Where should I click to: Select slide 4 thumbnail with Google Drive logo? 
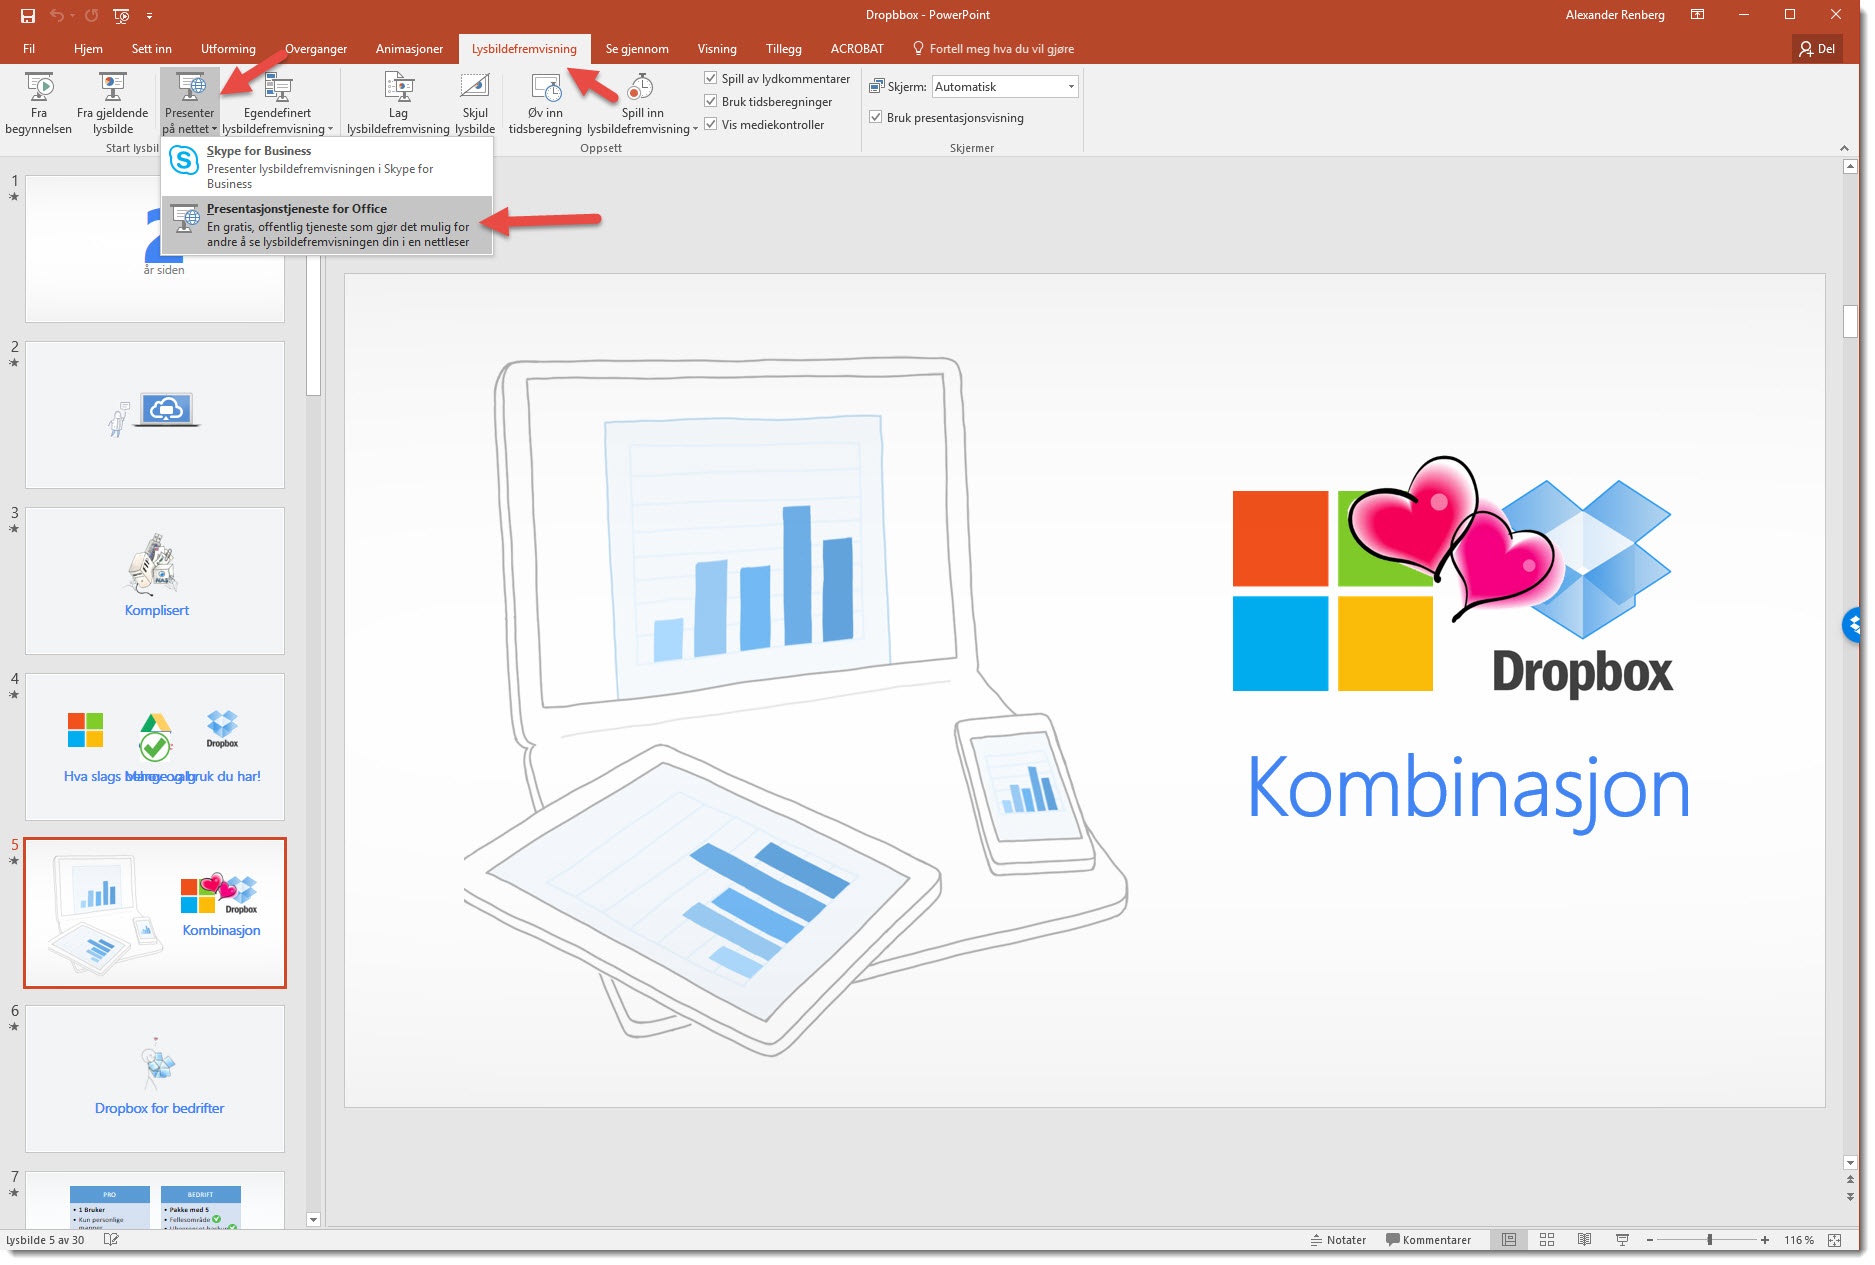[x=155, y=746]
